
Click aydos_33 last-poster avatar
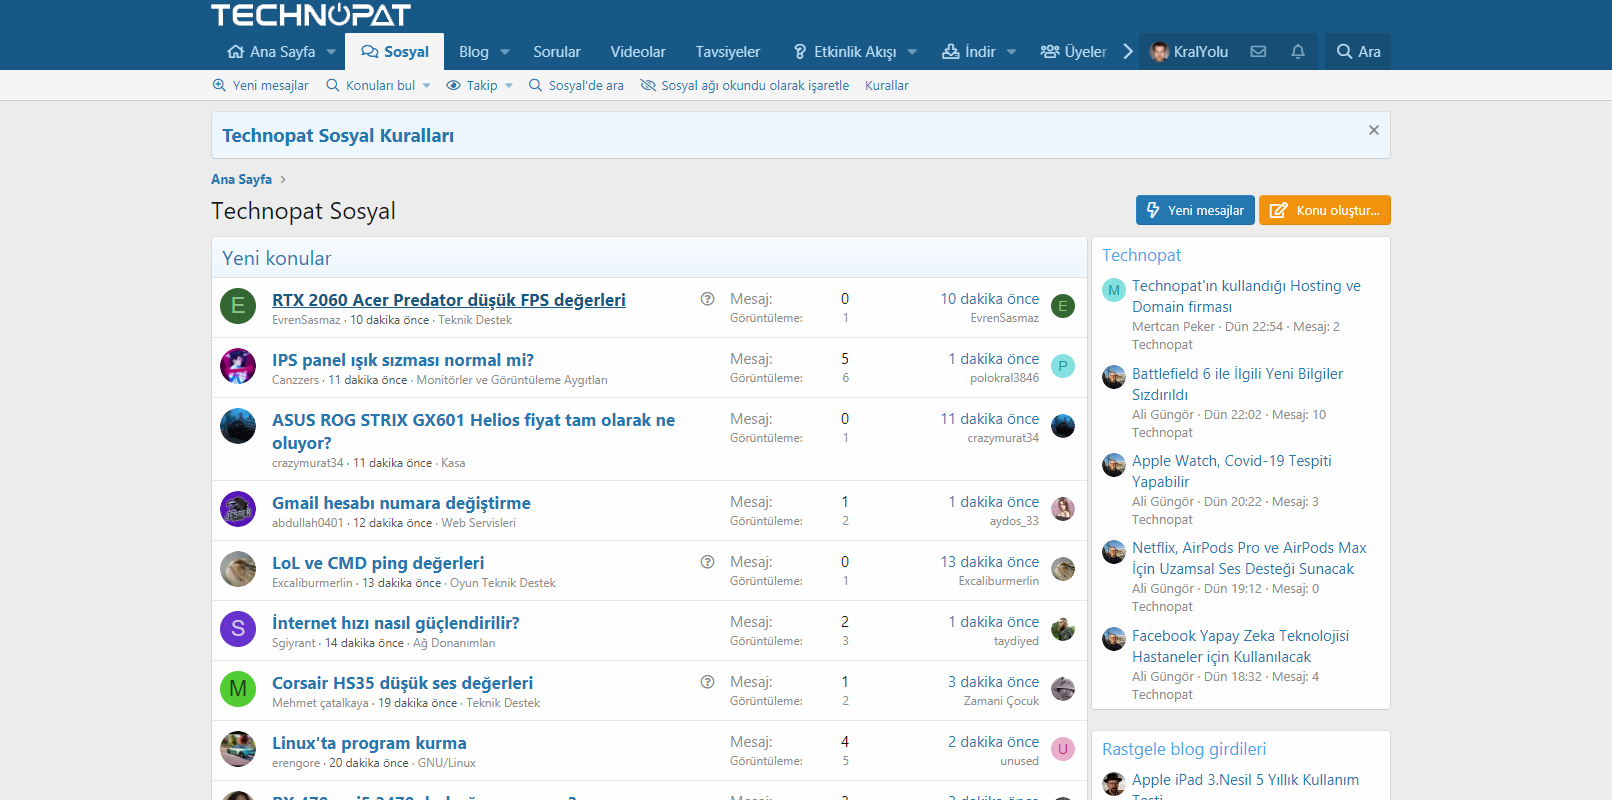[1063, 509]
